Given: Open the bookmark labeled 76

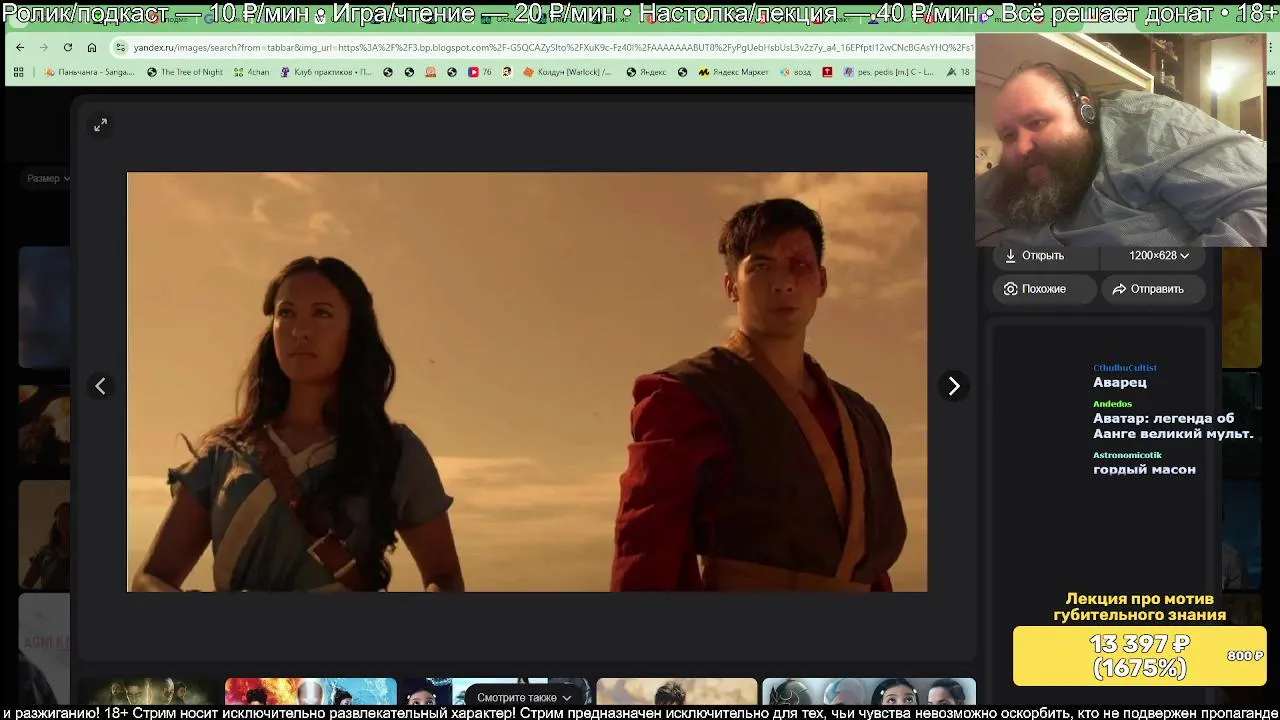Looking at the screenshot, I should pos(479,72).
